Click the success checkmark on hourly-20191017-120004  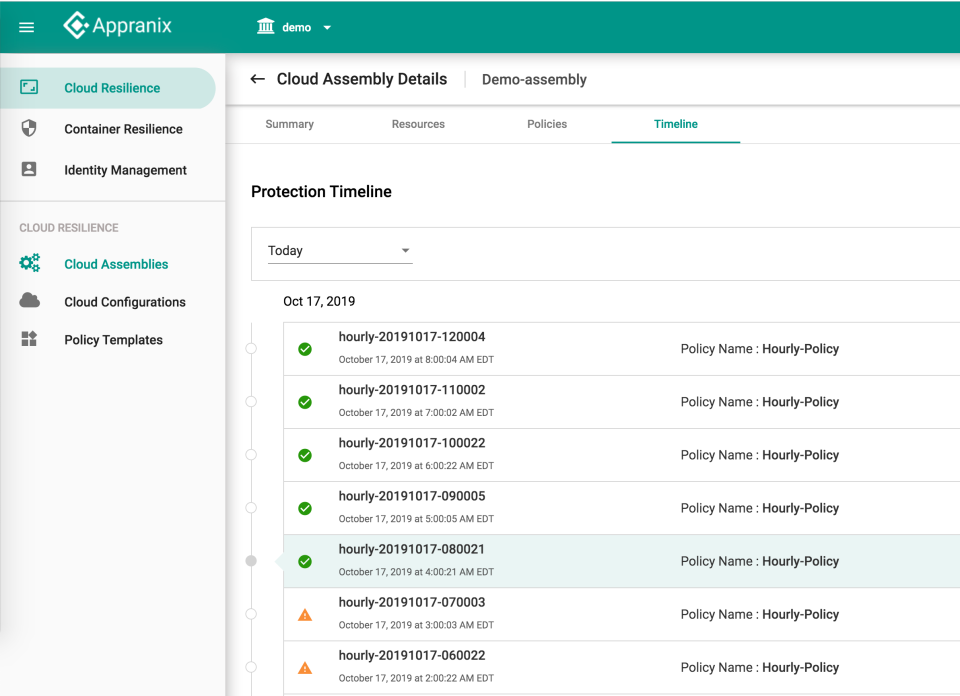point(305,349)
